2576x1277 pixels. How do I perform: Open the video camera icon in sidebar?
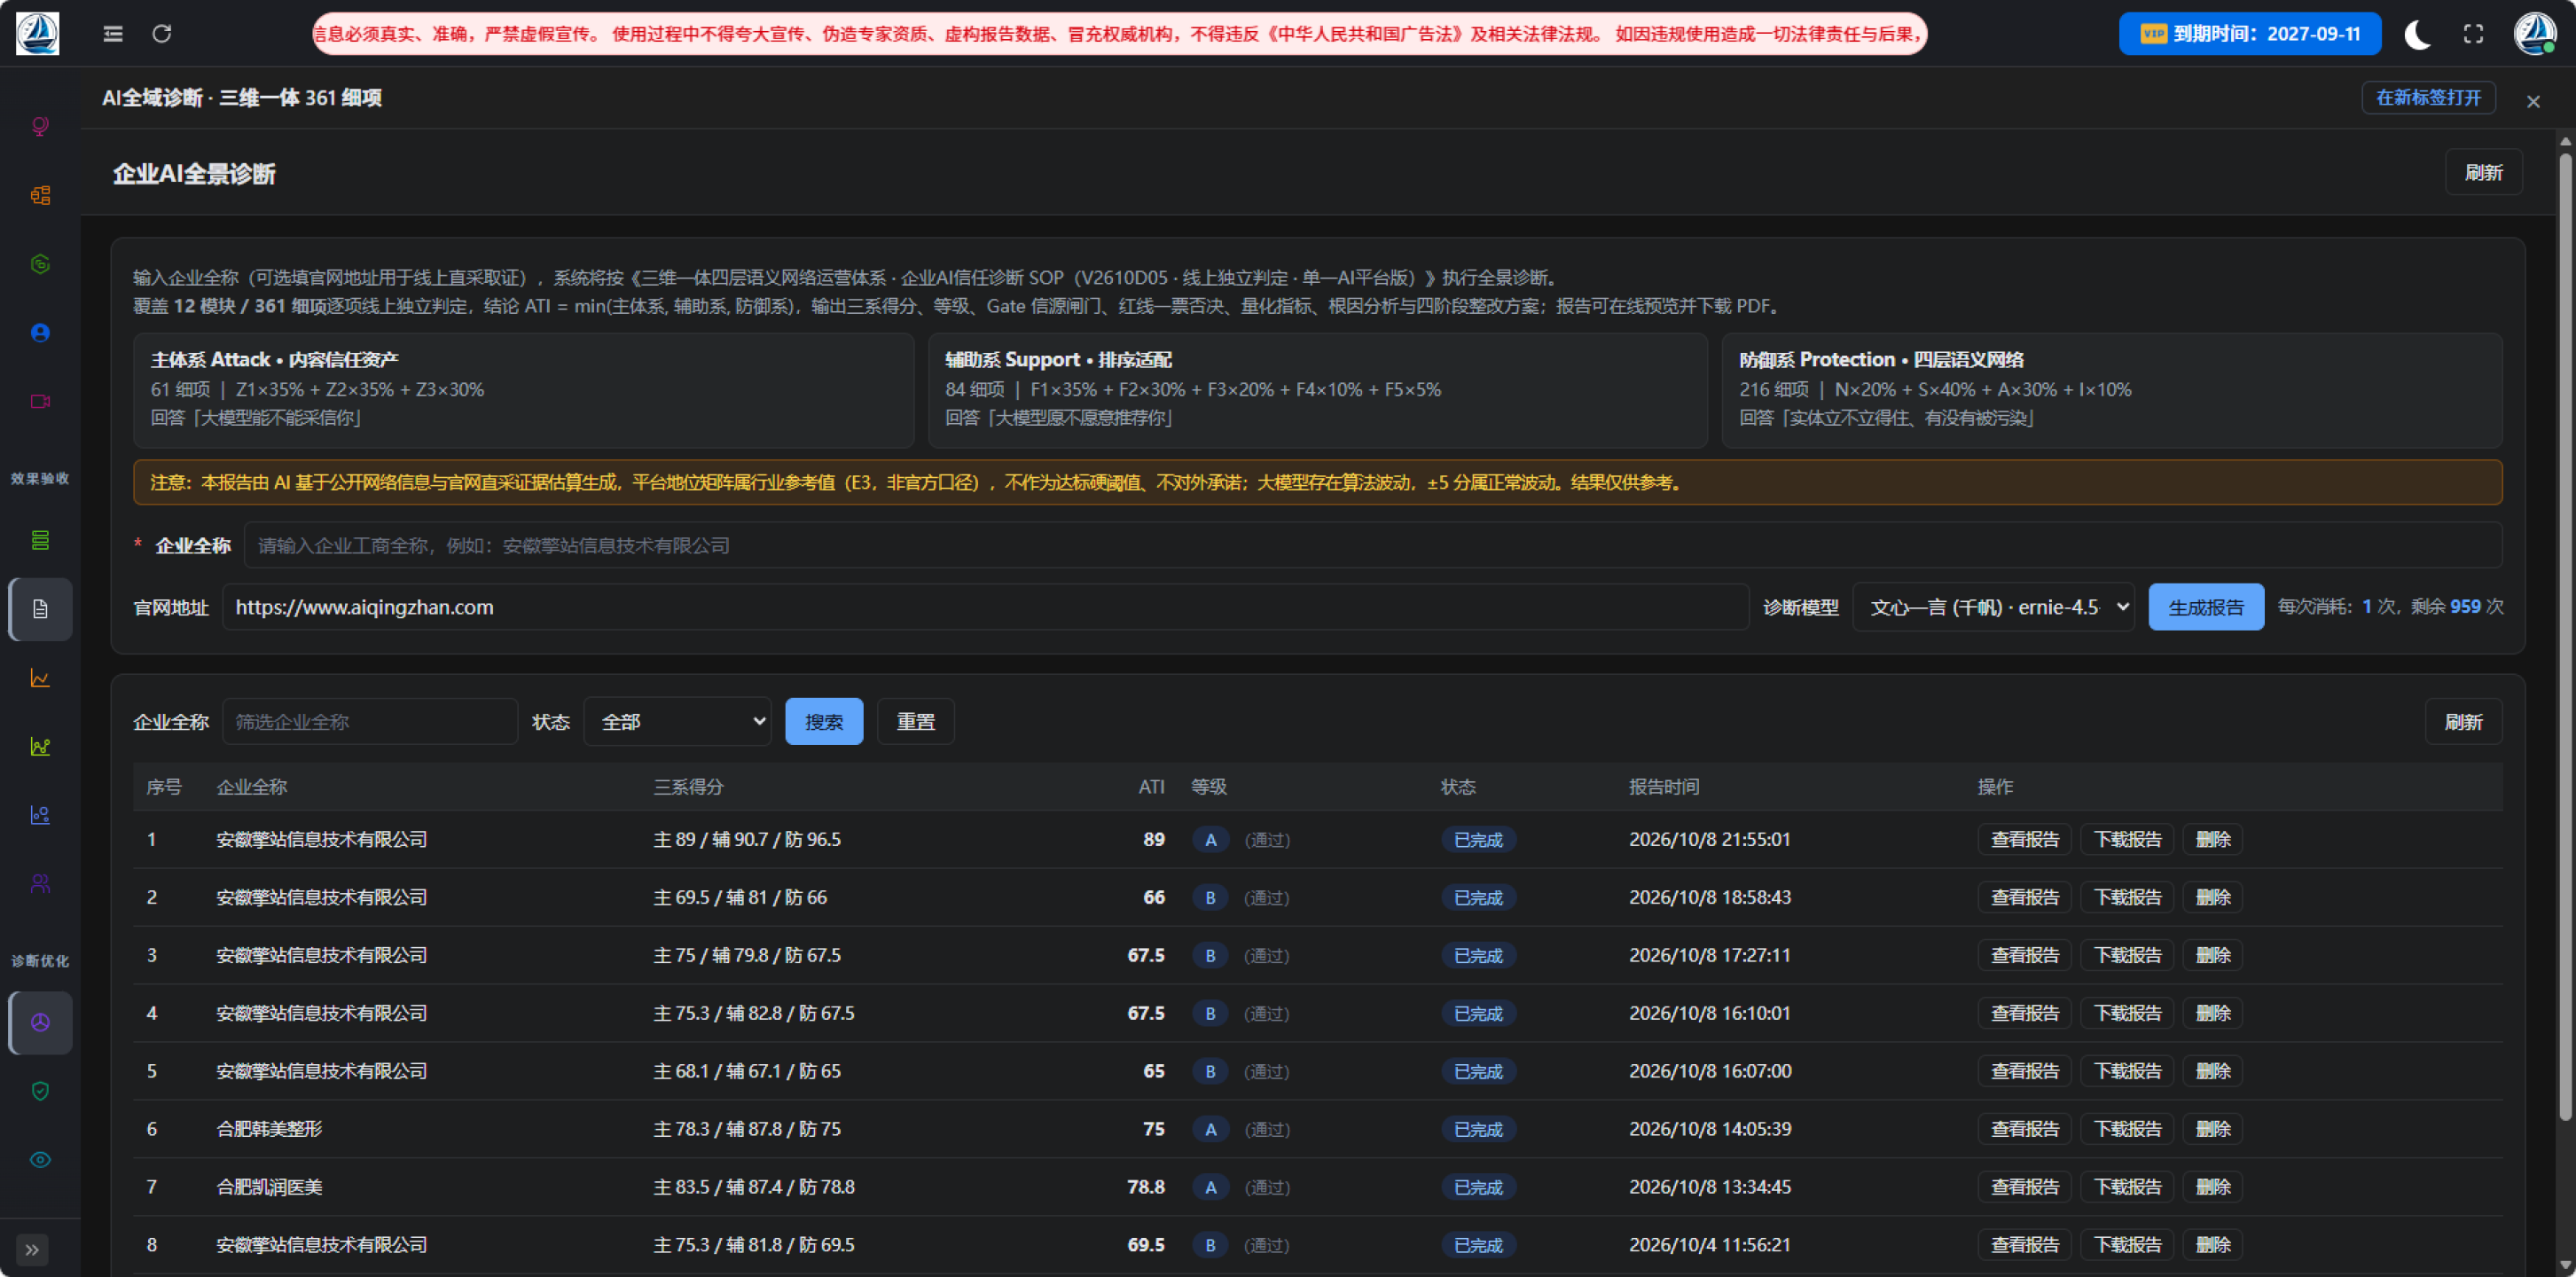[40, 402]
